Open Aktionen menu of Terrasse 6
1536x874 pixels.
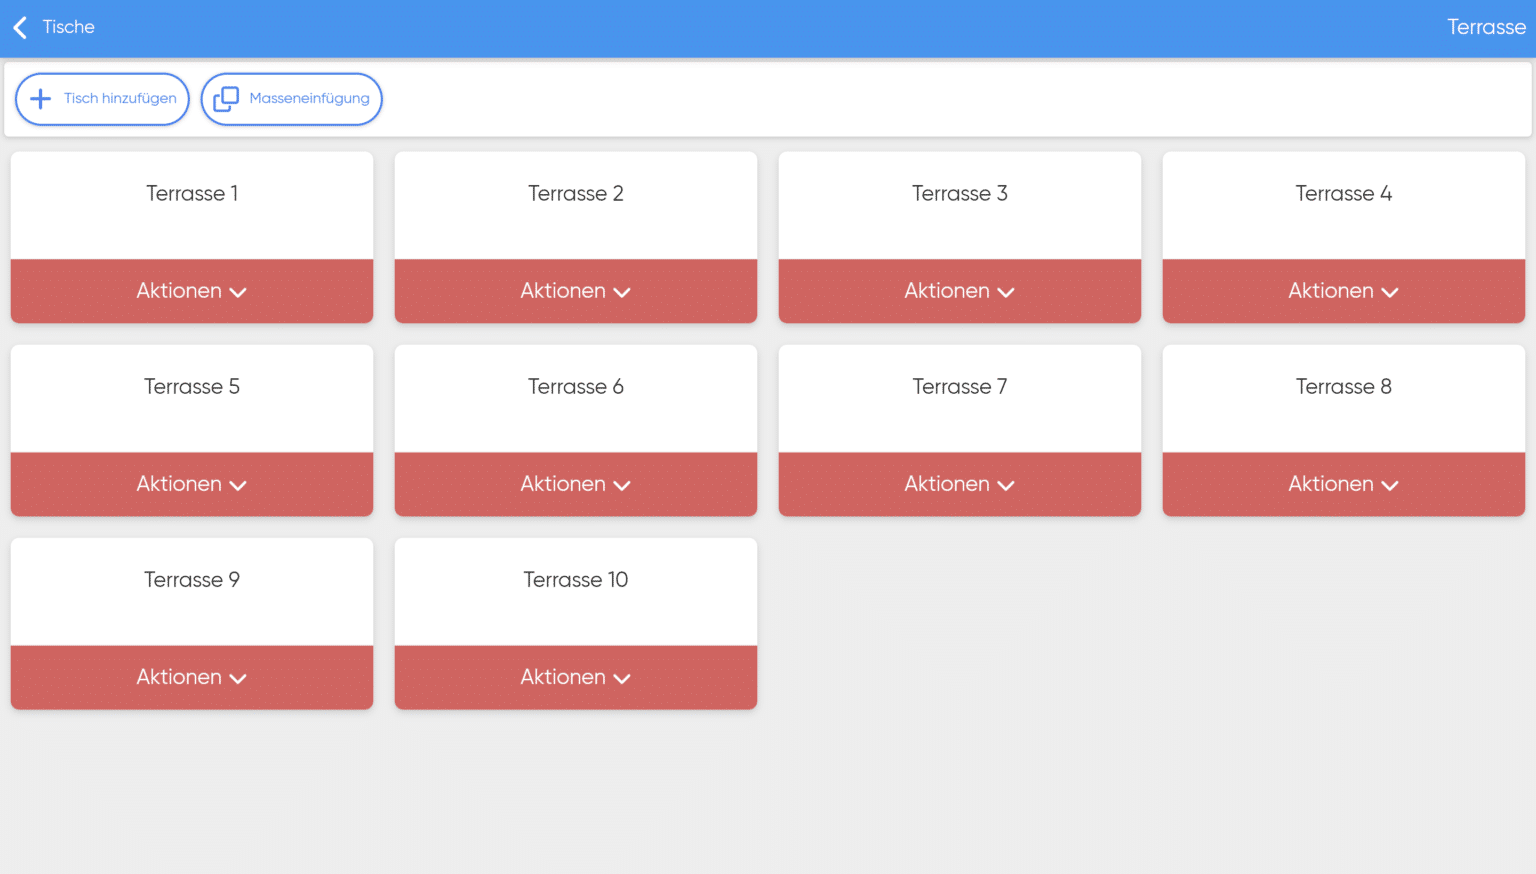[575, 484]
